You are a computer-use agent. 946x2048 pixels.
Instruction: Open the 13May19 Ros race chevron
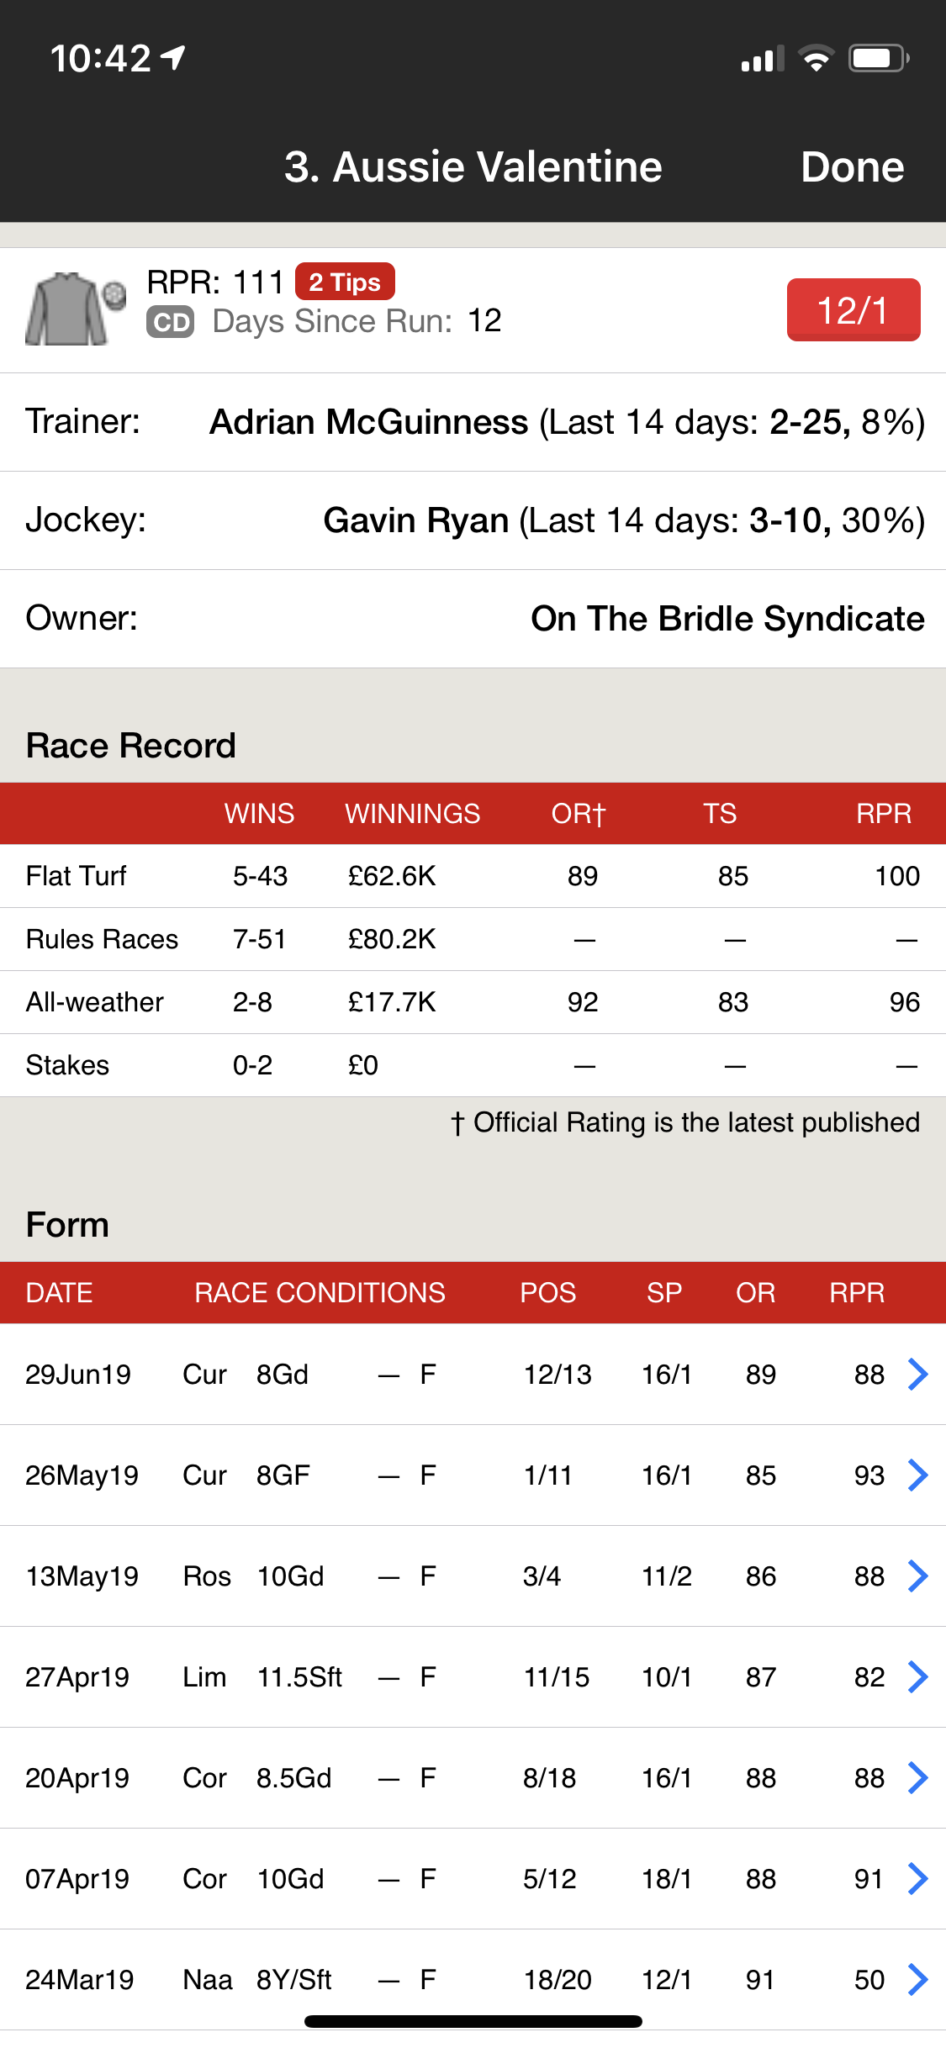917,1576
